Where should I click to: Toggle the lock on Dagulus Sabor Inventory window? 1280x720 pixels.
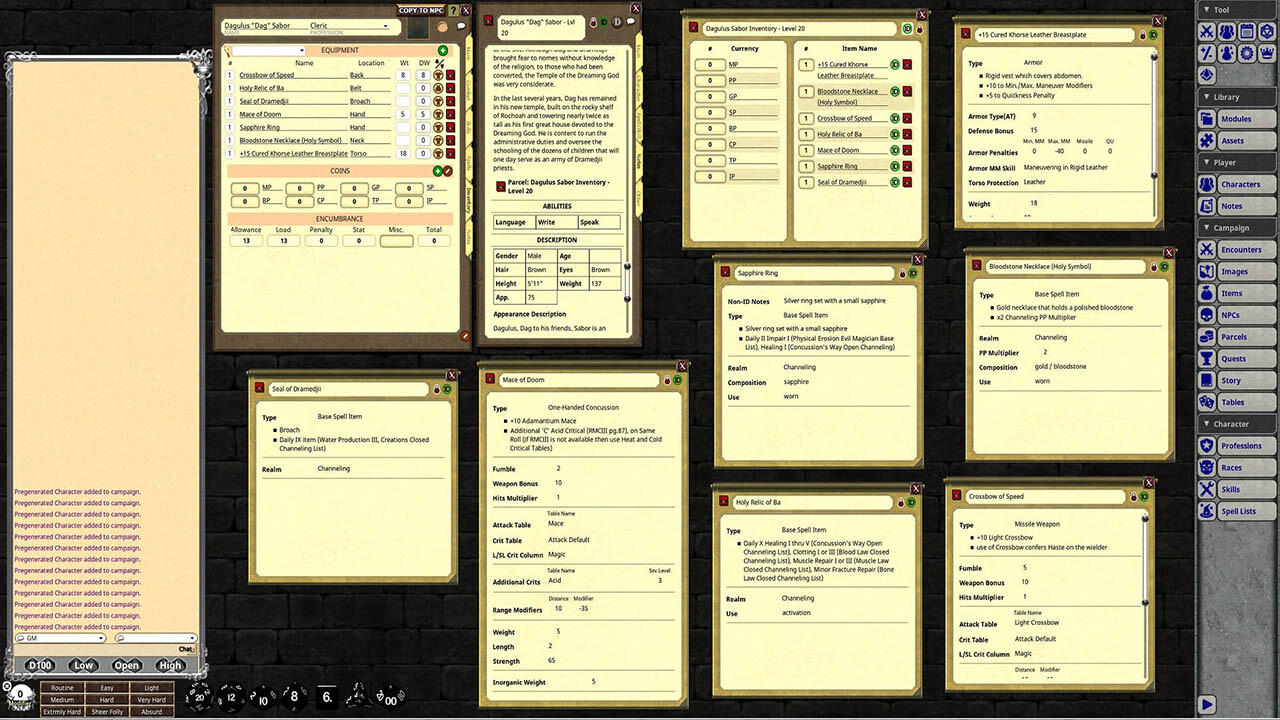pyautogui.click(x=920, y=28)
